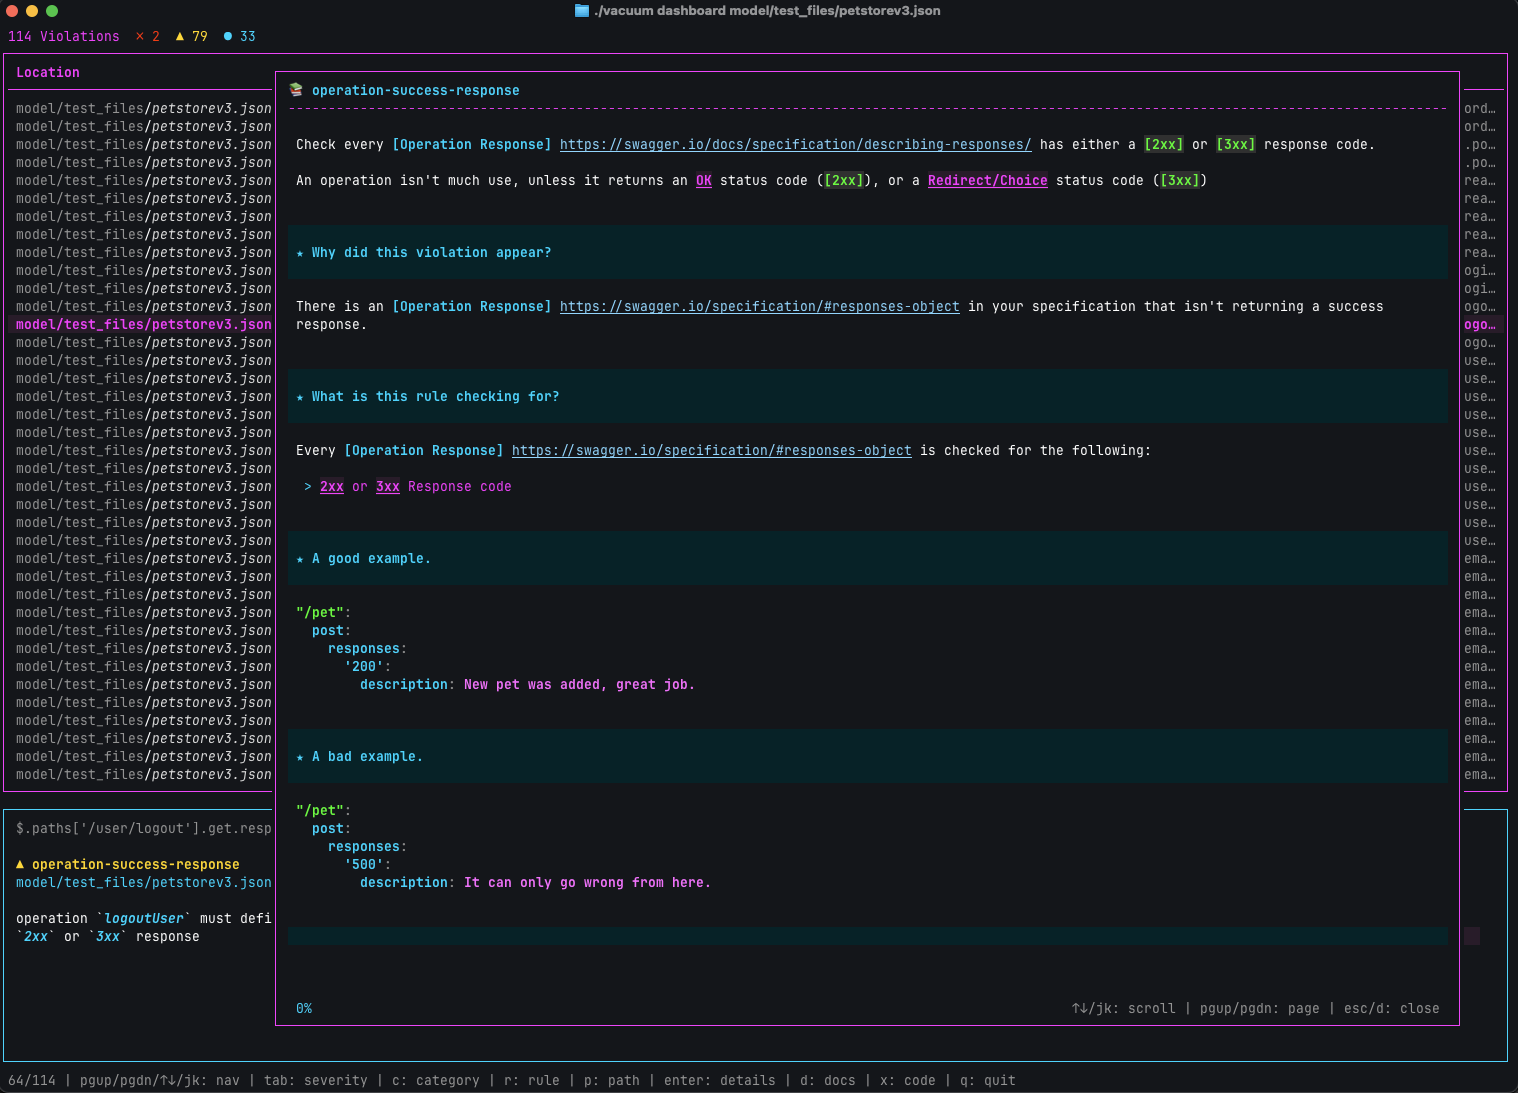Click the underlined 2xx link in the checklist

tap(332, 486)
